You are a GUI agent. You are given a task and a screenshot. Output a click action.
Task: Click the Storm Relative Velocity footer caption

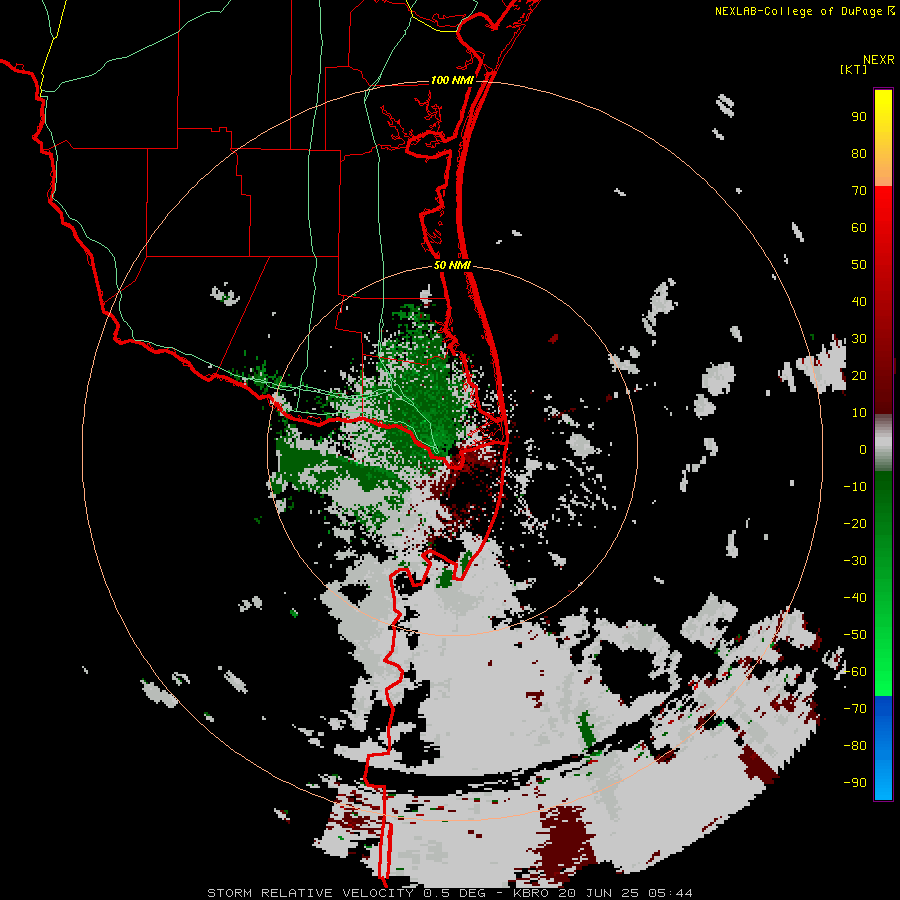449,893
